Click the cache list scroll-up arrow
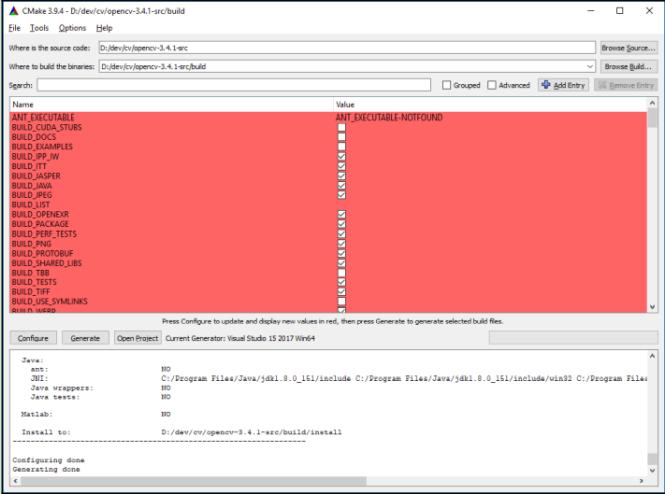The height and width of the screenshot is (494, 665). click(653, 103)
